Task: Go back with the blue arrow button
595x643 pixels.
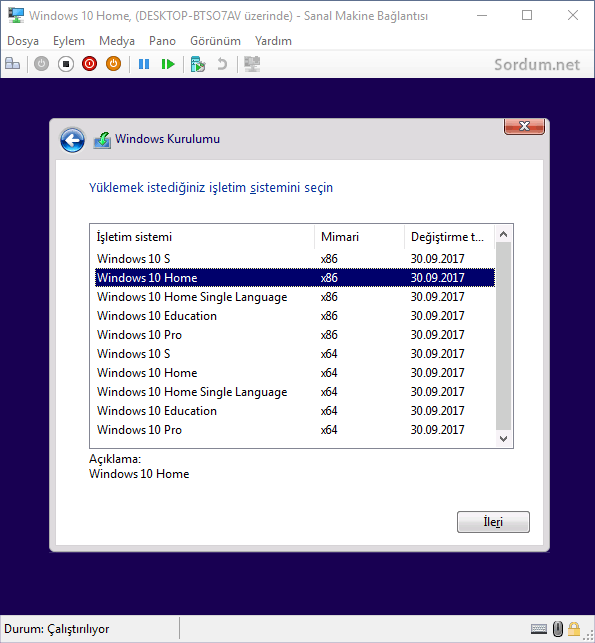Action: (73, 140)
